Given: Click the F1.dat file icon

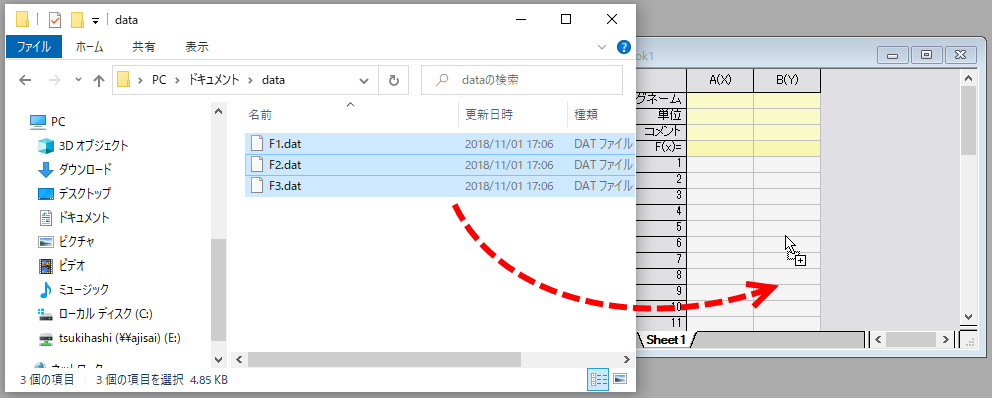Looking at the screenshot, I should (256, 144).
